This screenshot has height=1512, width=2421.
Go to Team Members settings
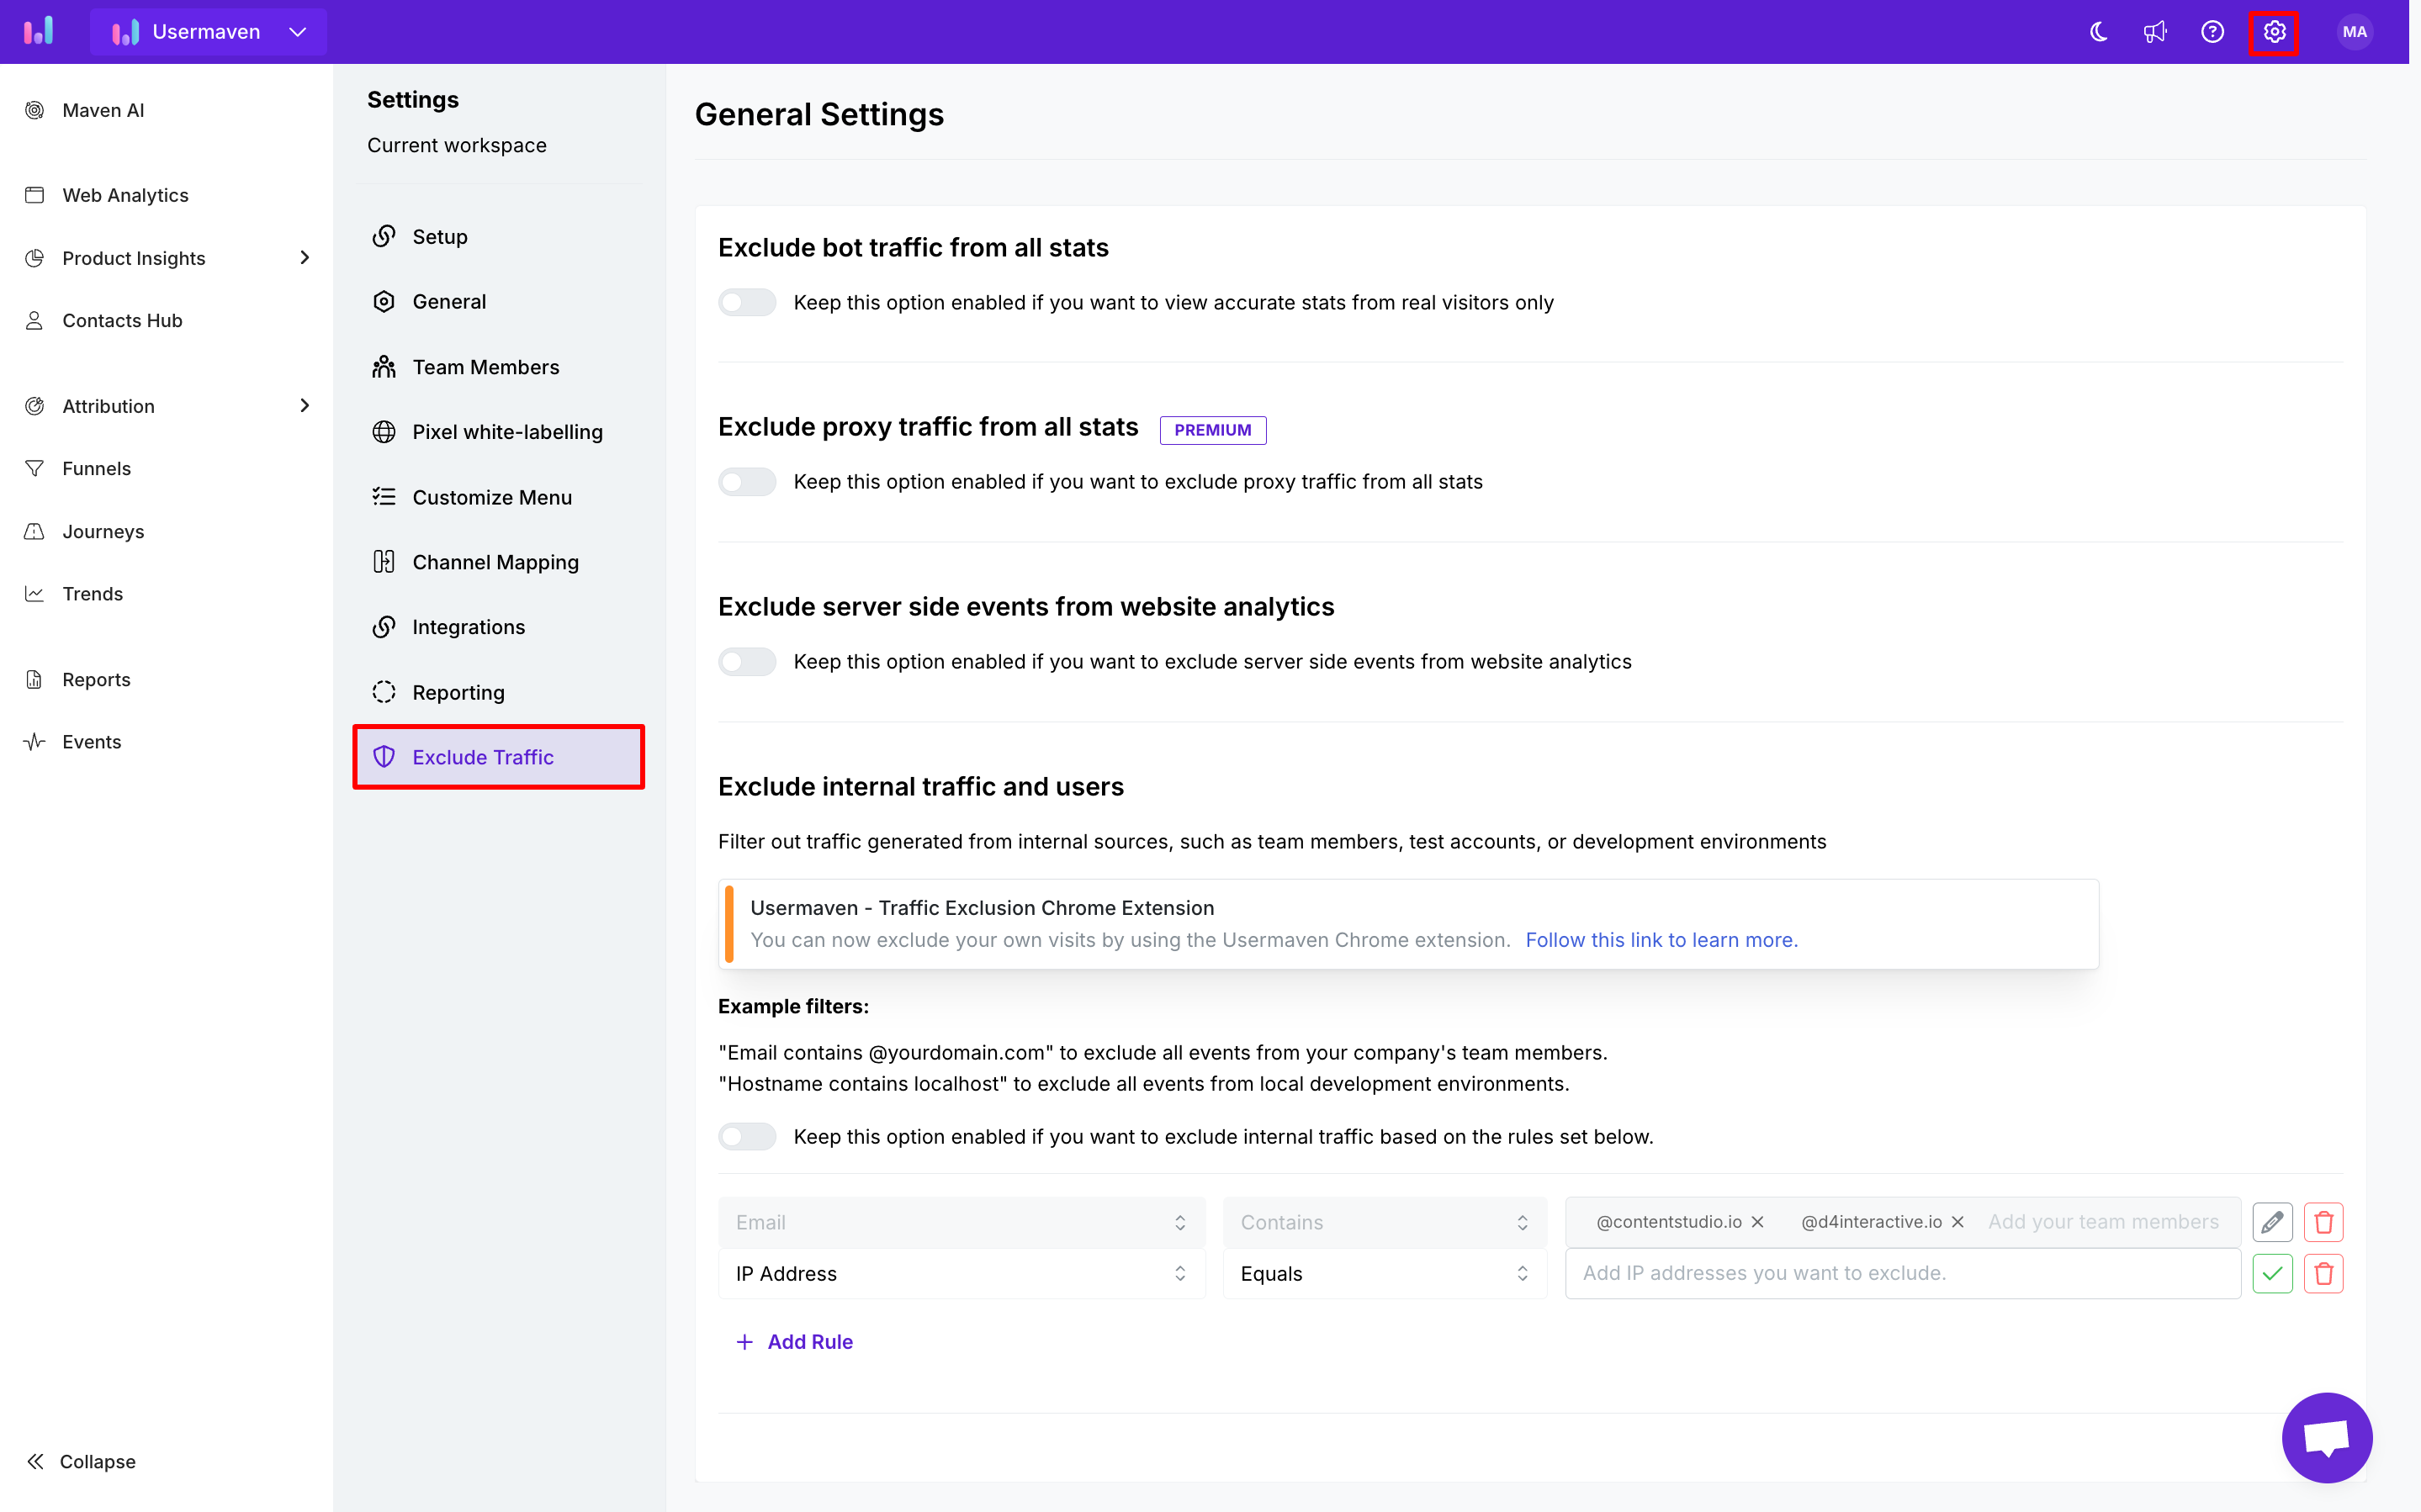pyautogui.click(x=485, y=367)
